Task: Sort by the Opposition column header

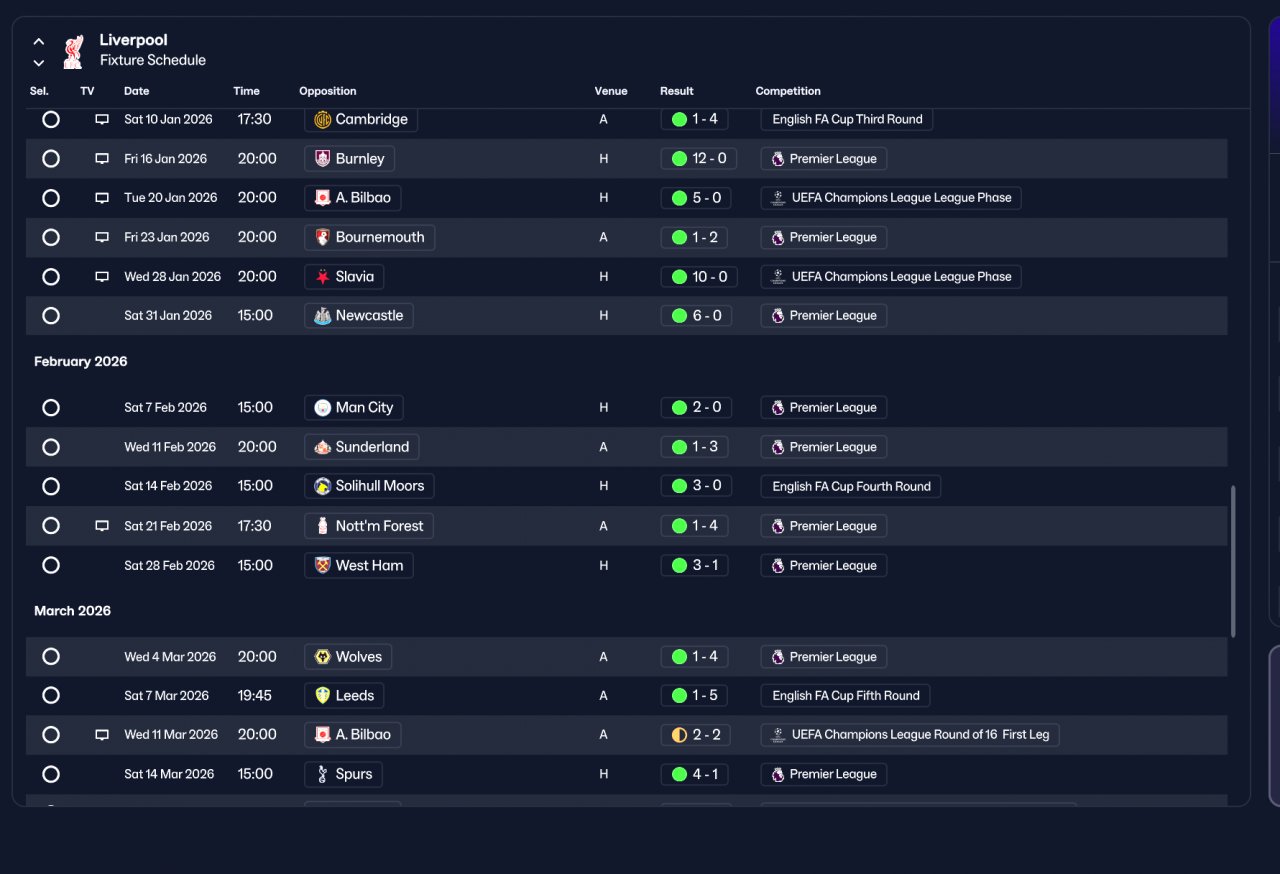Action: [x=328, y=91]
